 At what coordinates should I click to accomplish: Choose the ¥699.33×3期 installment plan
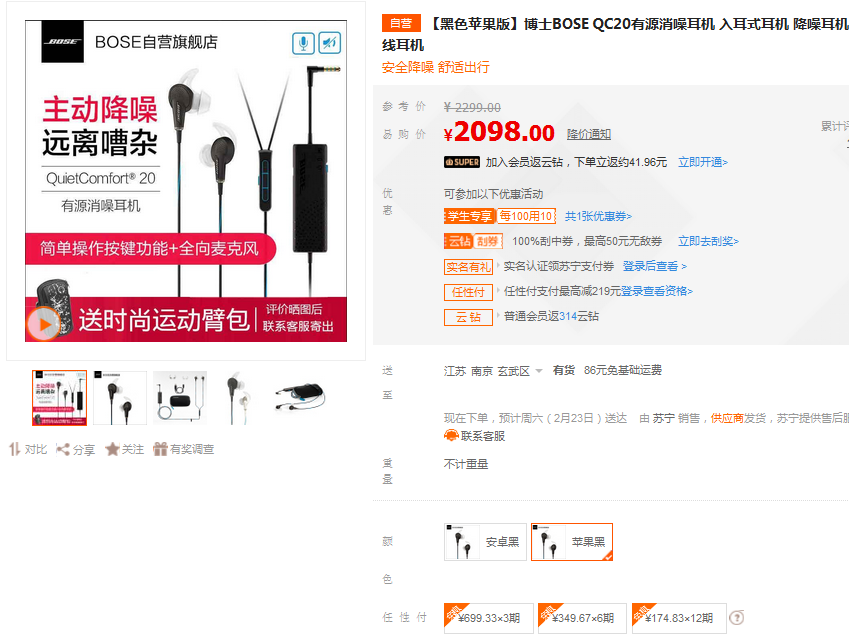(x=488, y=618)
